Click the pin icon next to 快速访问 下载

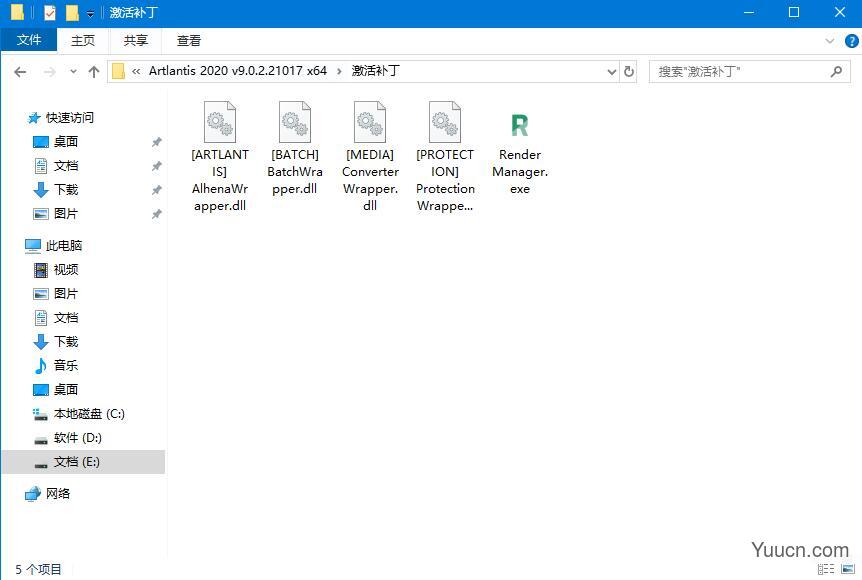coord(157,190)
